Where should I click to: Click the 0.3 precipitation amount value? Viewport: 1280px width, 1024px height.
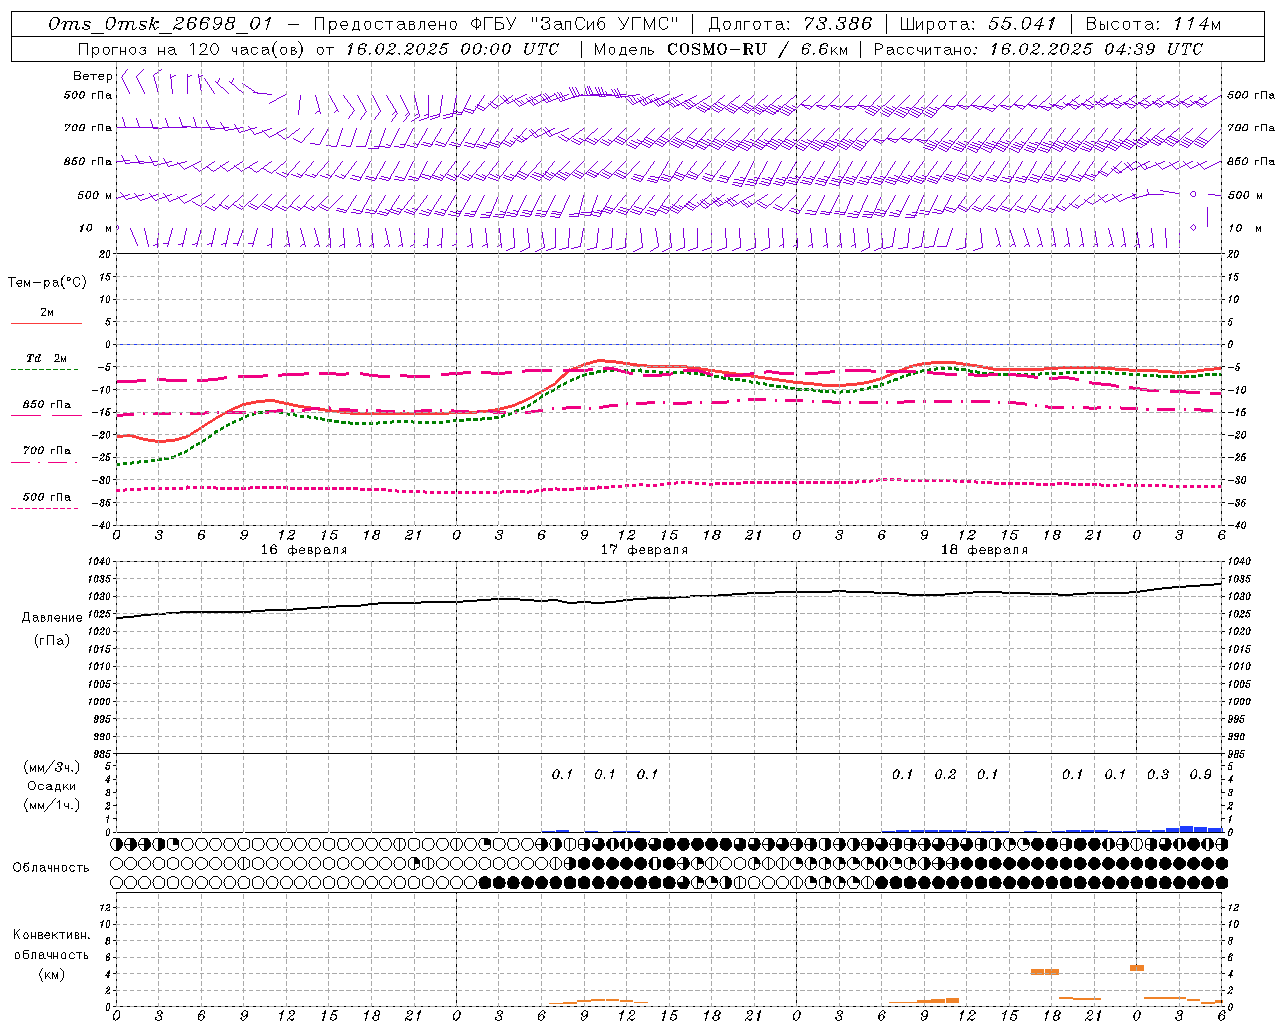tap(1158, 774)
